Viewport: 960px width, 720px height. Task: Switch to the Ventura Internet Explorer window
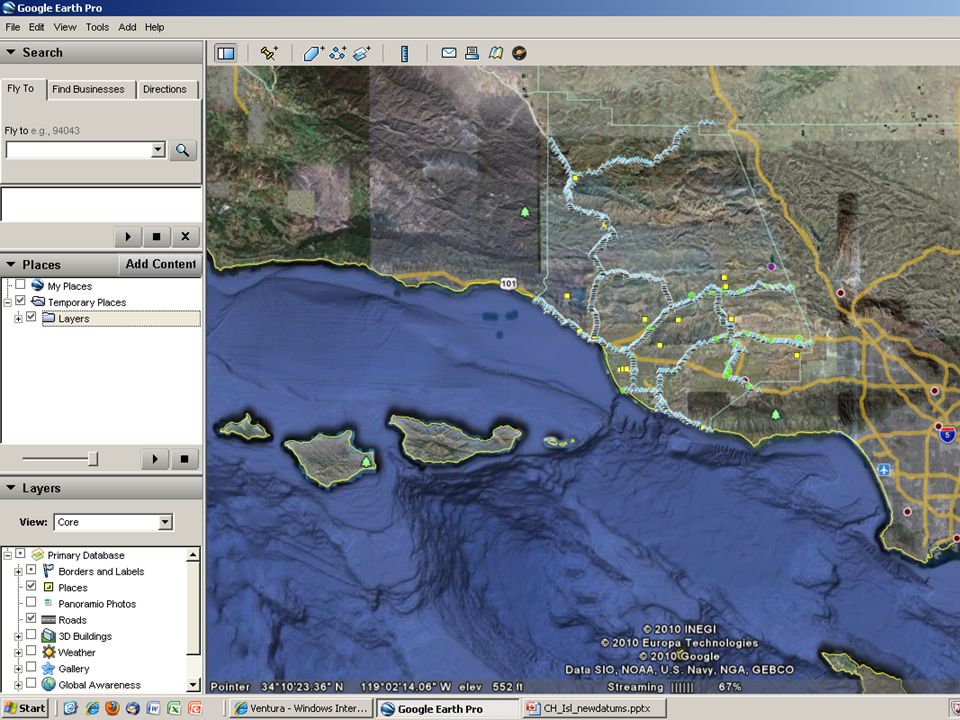coord(302,708)
